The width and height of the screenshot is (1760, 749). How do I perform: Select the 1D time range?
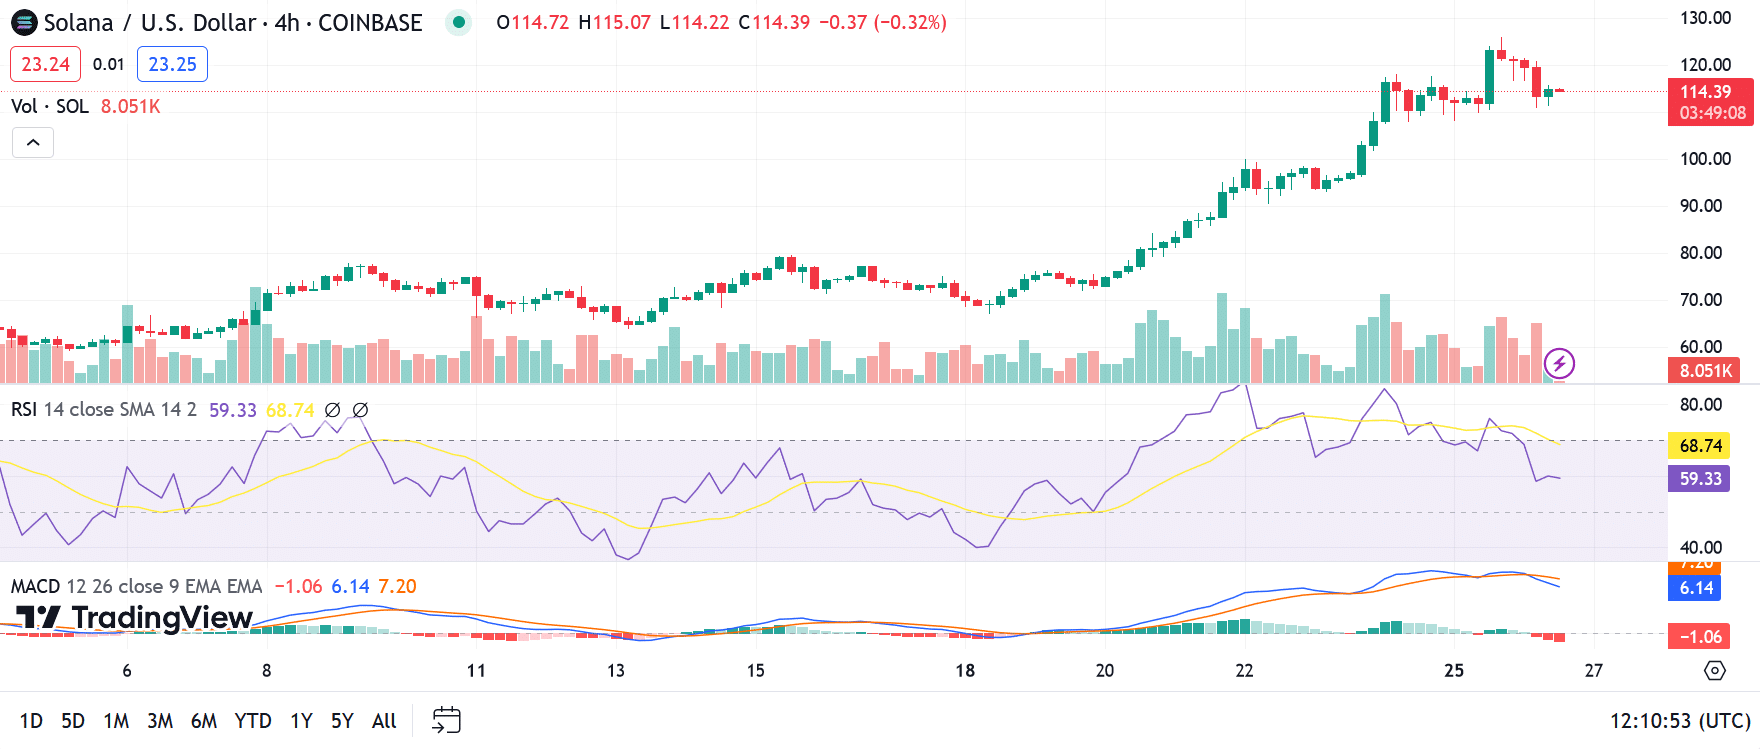[x=31, y=720]
